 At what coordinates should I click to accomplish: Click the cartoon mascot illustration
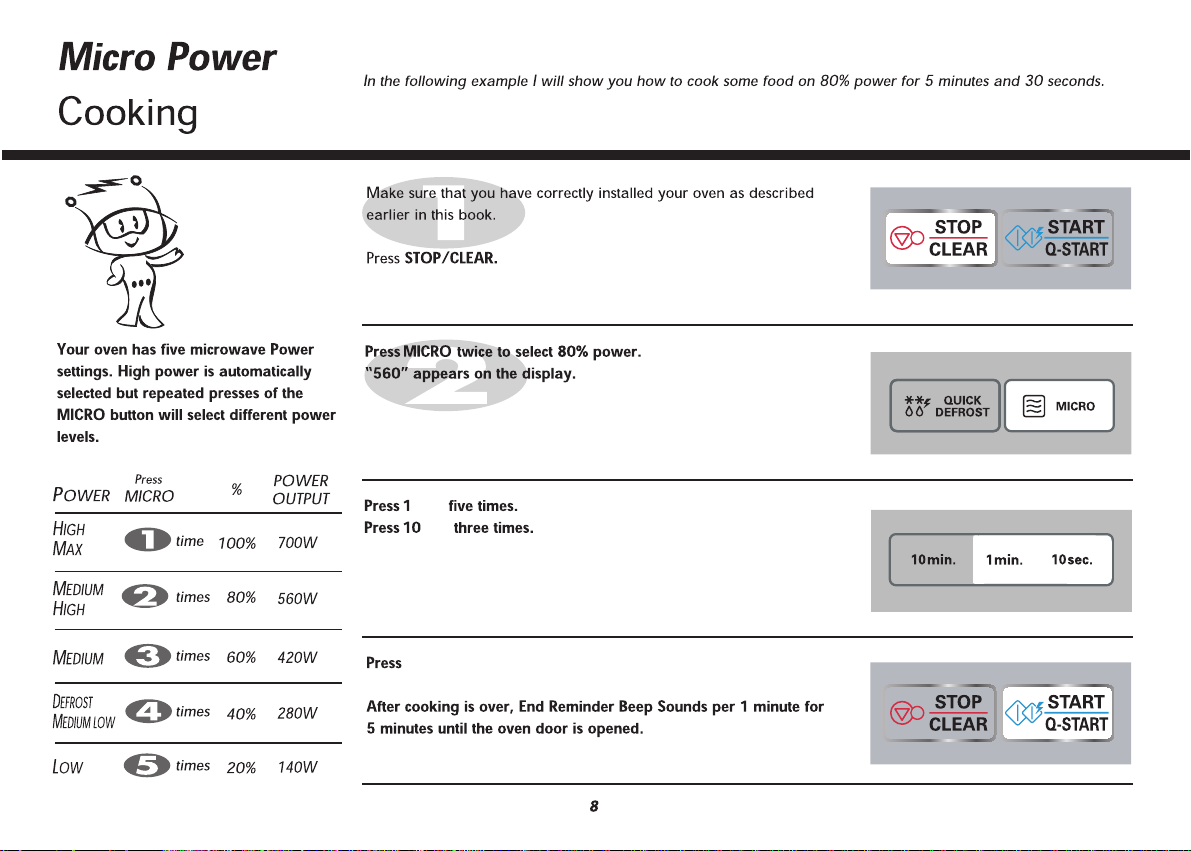[x=124, y=252]
